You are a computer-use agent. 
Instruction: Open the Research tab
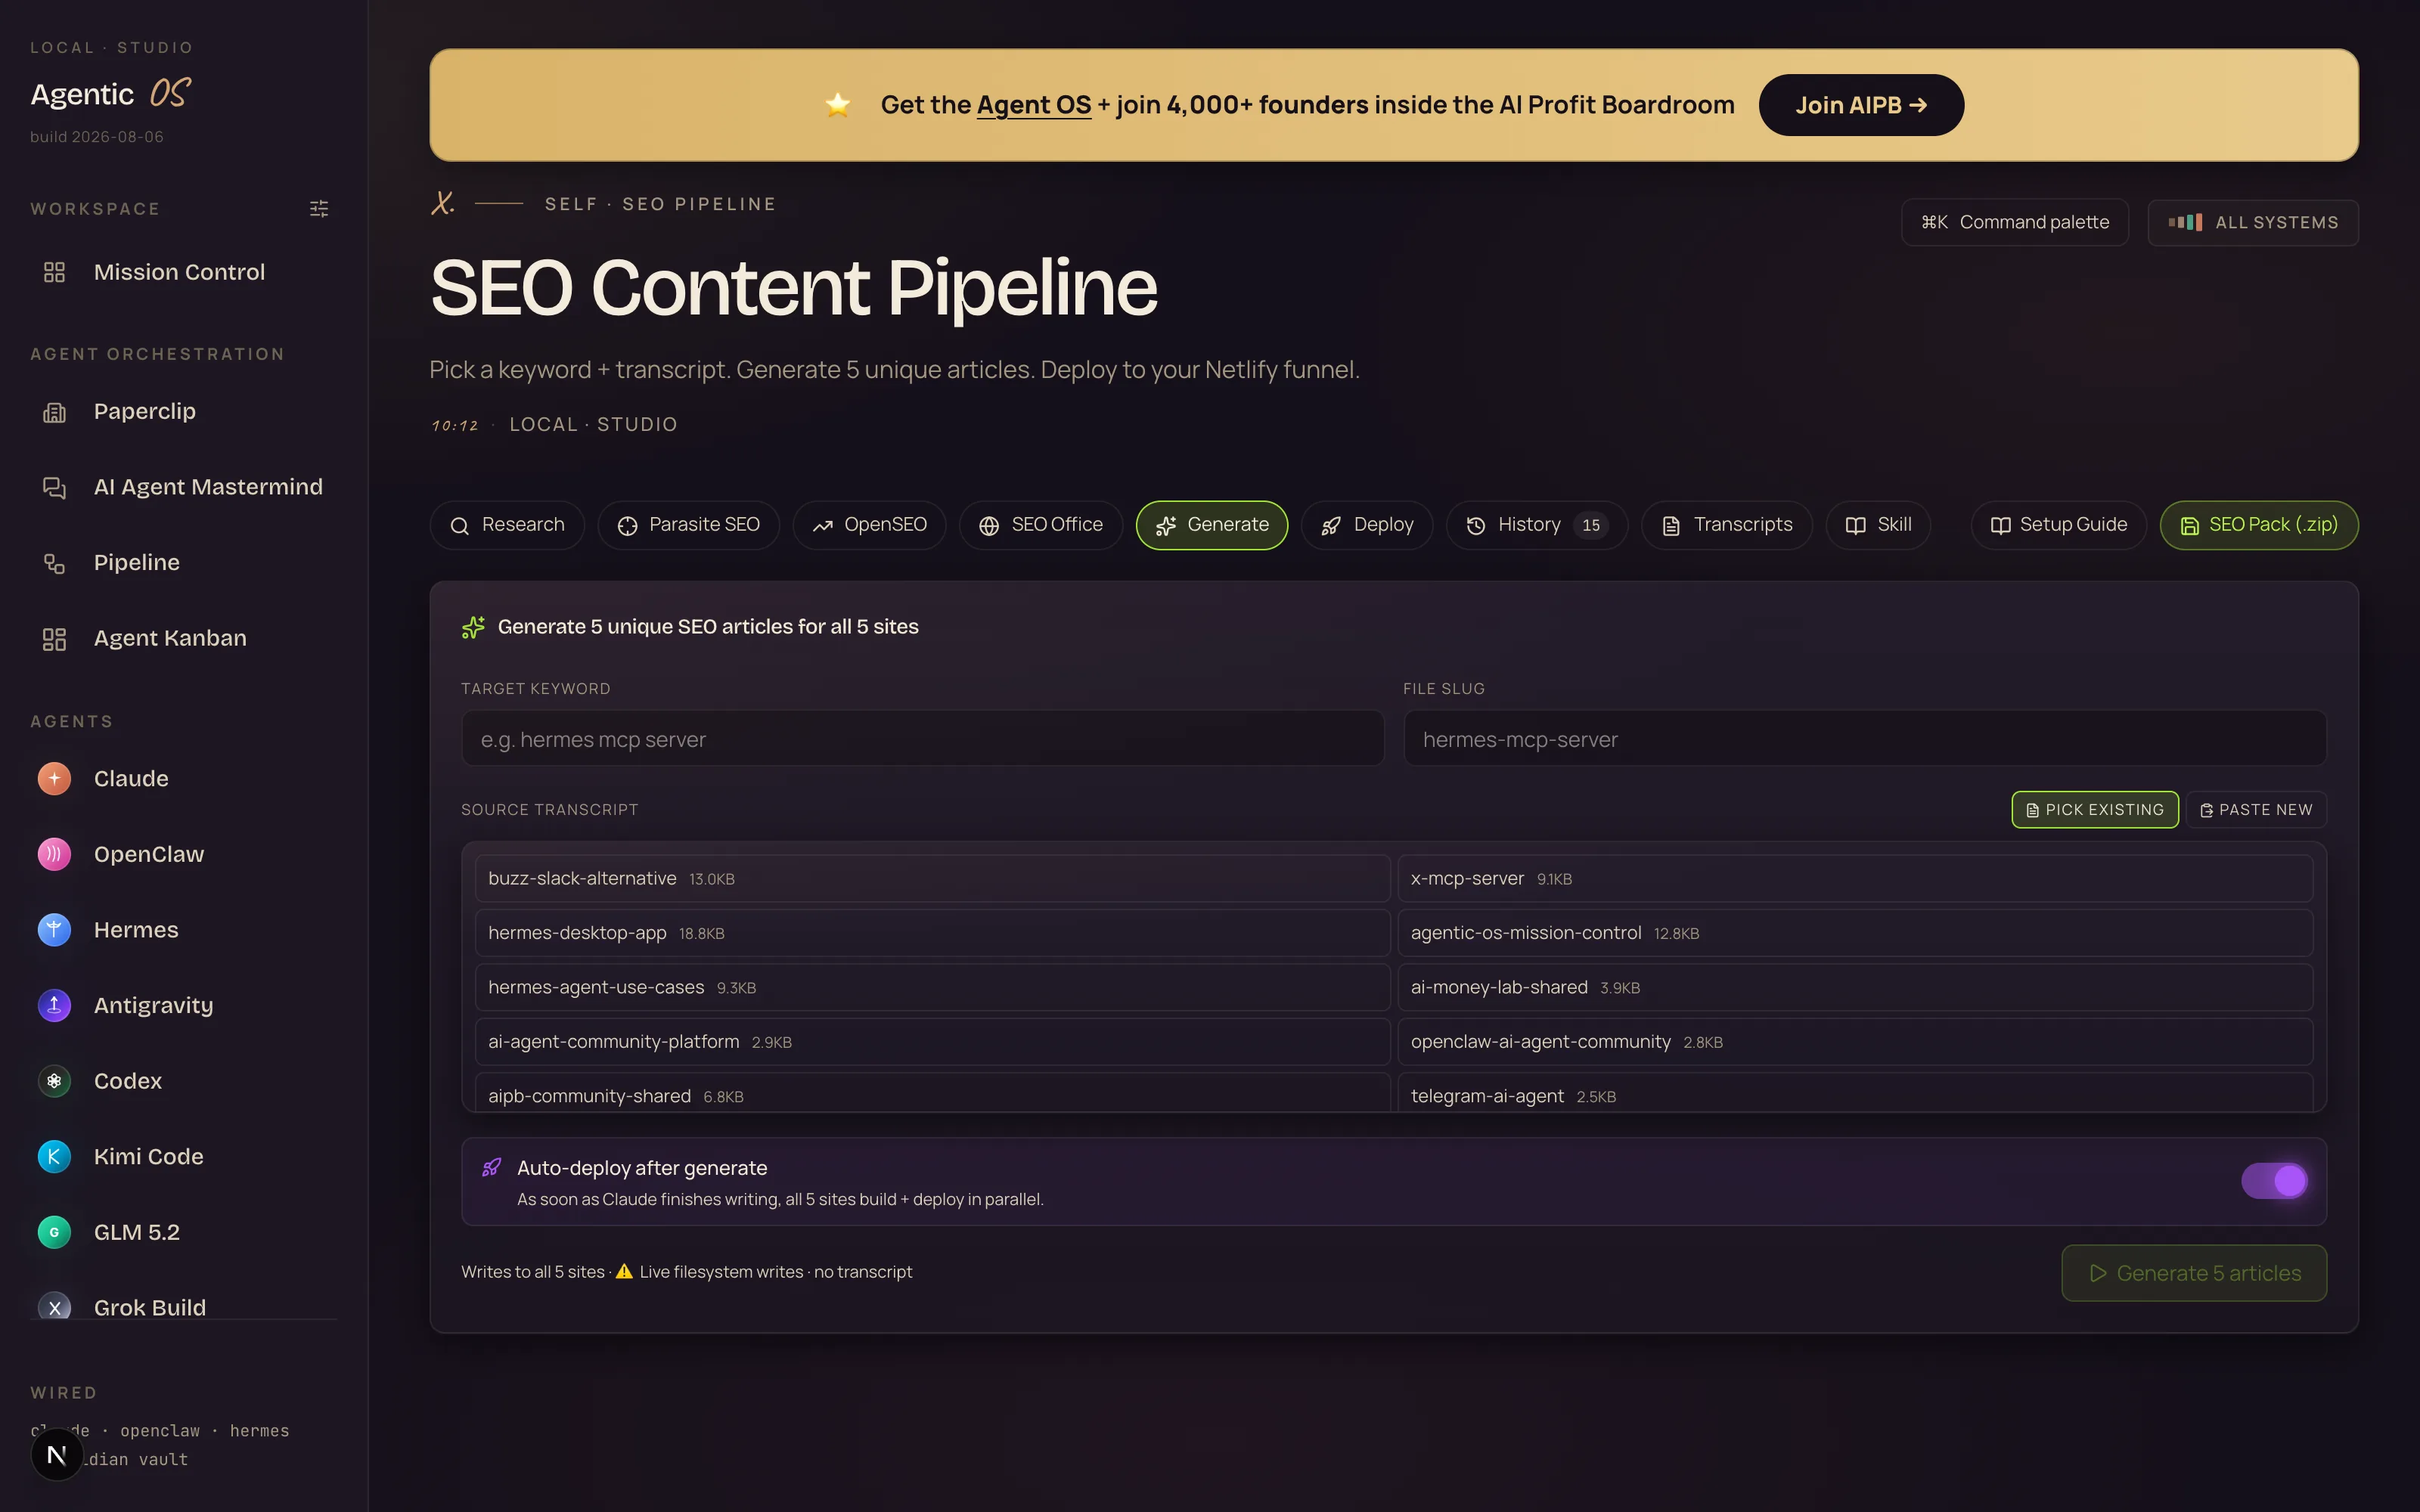[x=507, y=525]
